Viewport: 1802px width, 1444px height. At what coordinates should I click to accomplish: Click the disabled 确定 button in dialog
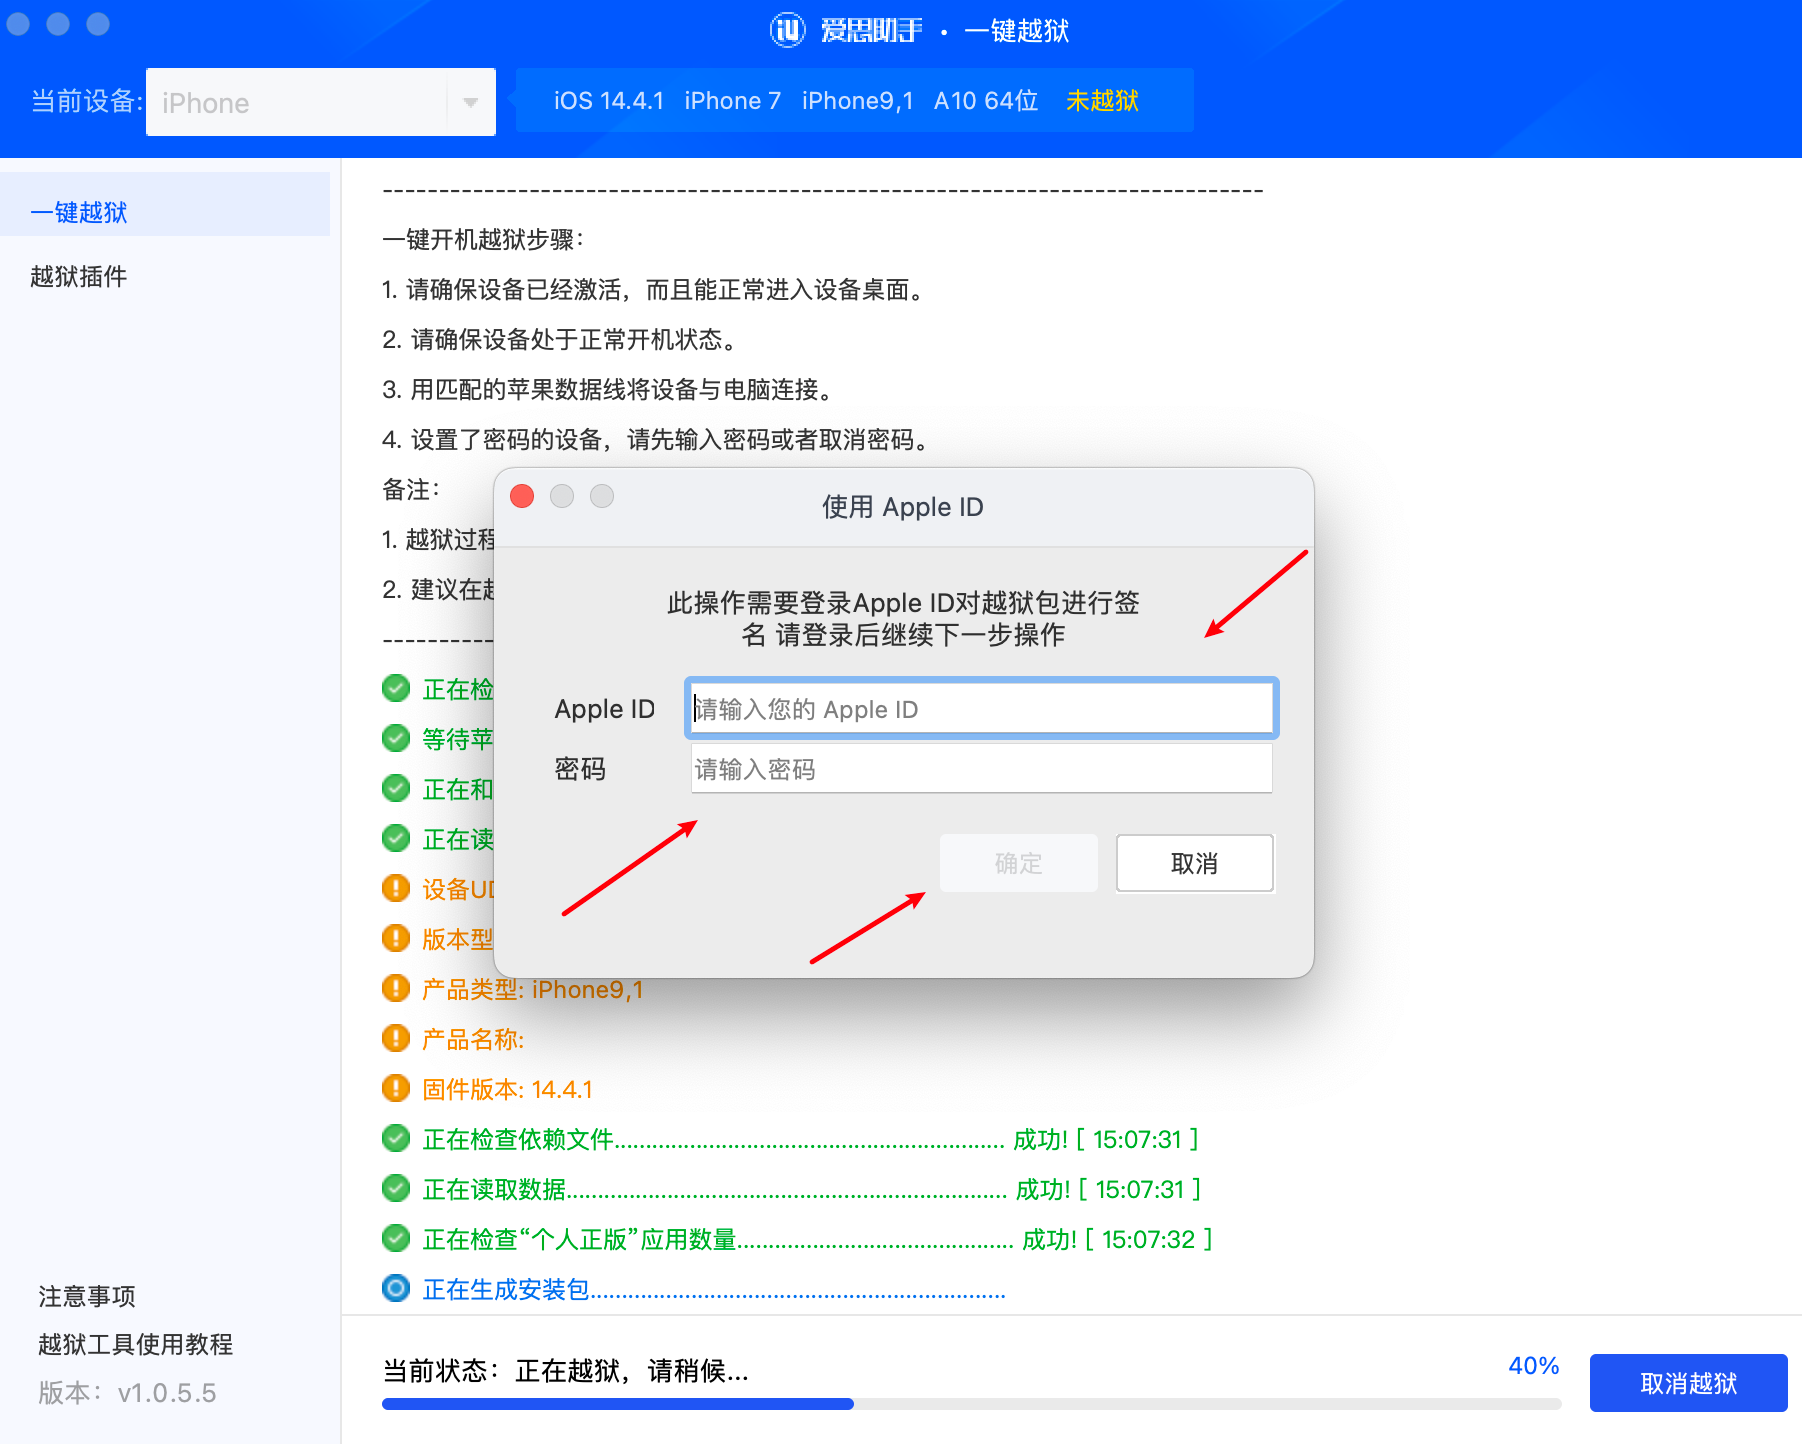click(1018, 863)
